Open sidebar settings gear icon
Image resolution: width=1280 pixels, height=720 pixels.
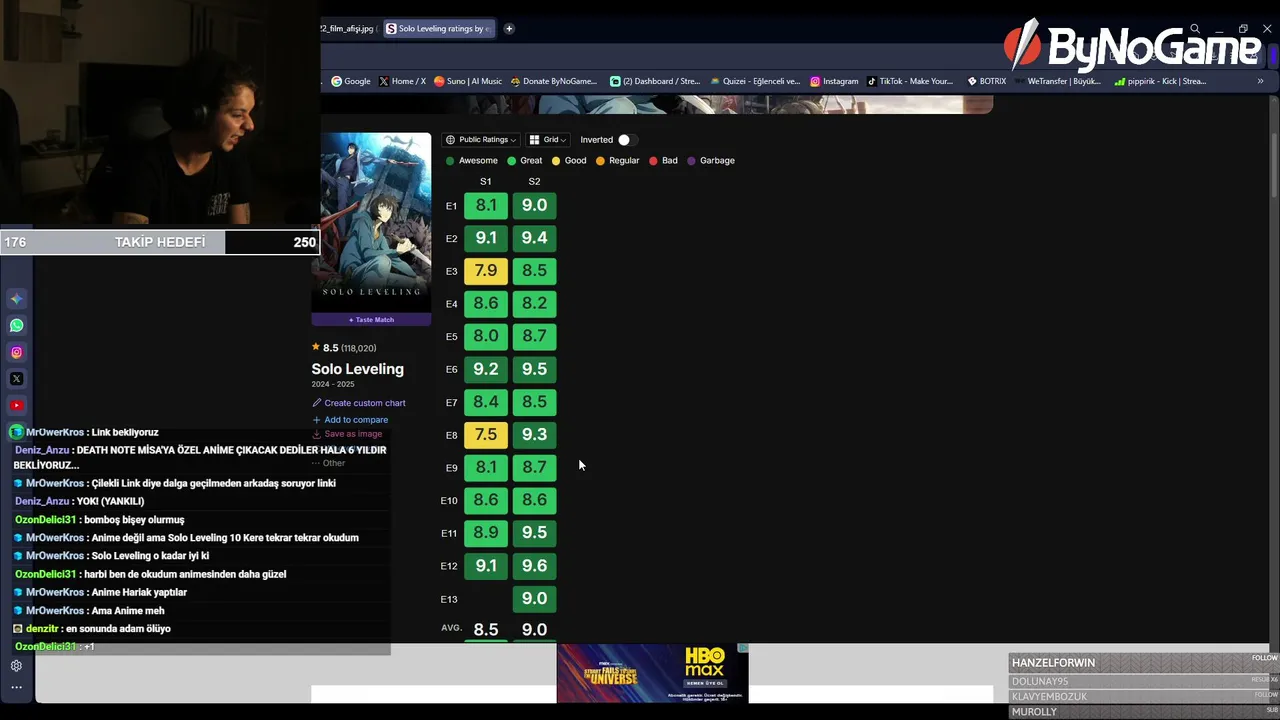tap(16, 666)
